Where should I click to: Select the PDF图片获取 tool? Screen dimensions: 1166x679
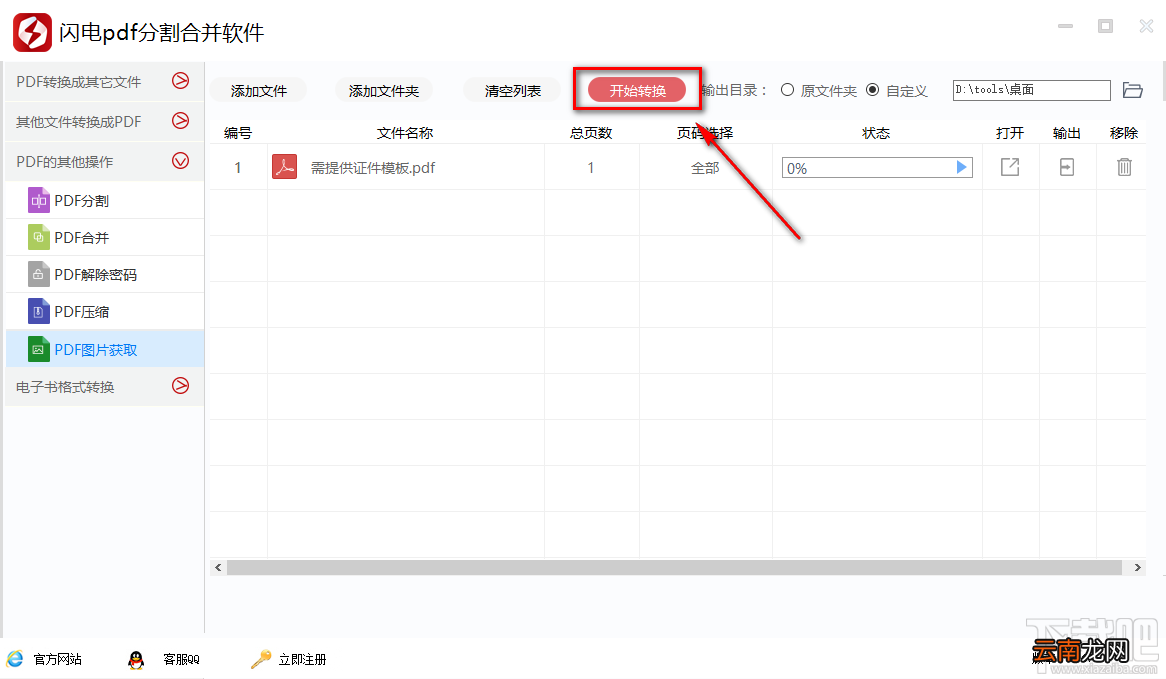click(x=104, y=350)
